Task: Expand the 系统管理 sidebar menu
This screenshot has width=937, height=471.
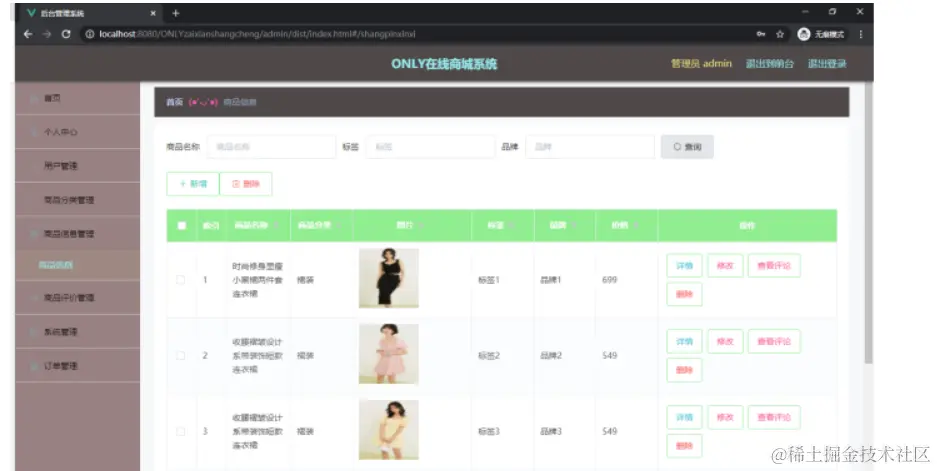Action: click(78, 332)
